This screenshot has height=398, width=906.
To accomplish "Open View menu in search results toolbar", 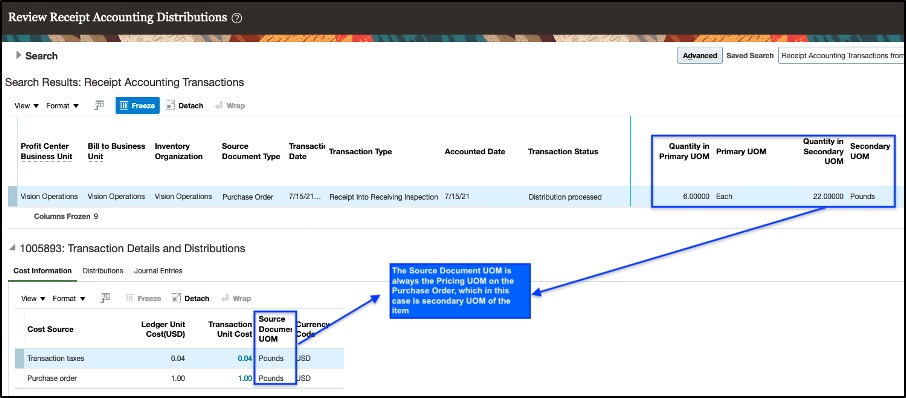I will (x=27, y=106).
